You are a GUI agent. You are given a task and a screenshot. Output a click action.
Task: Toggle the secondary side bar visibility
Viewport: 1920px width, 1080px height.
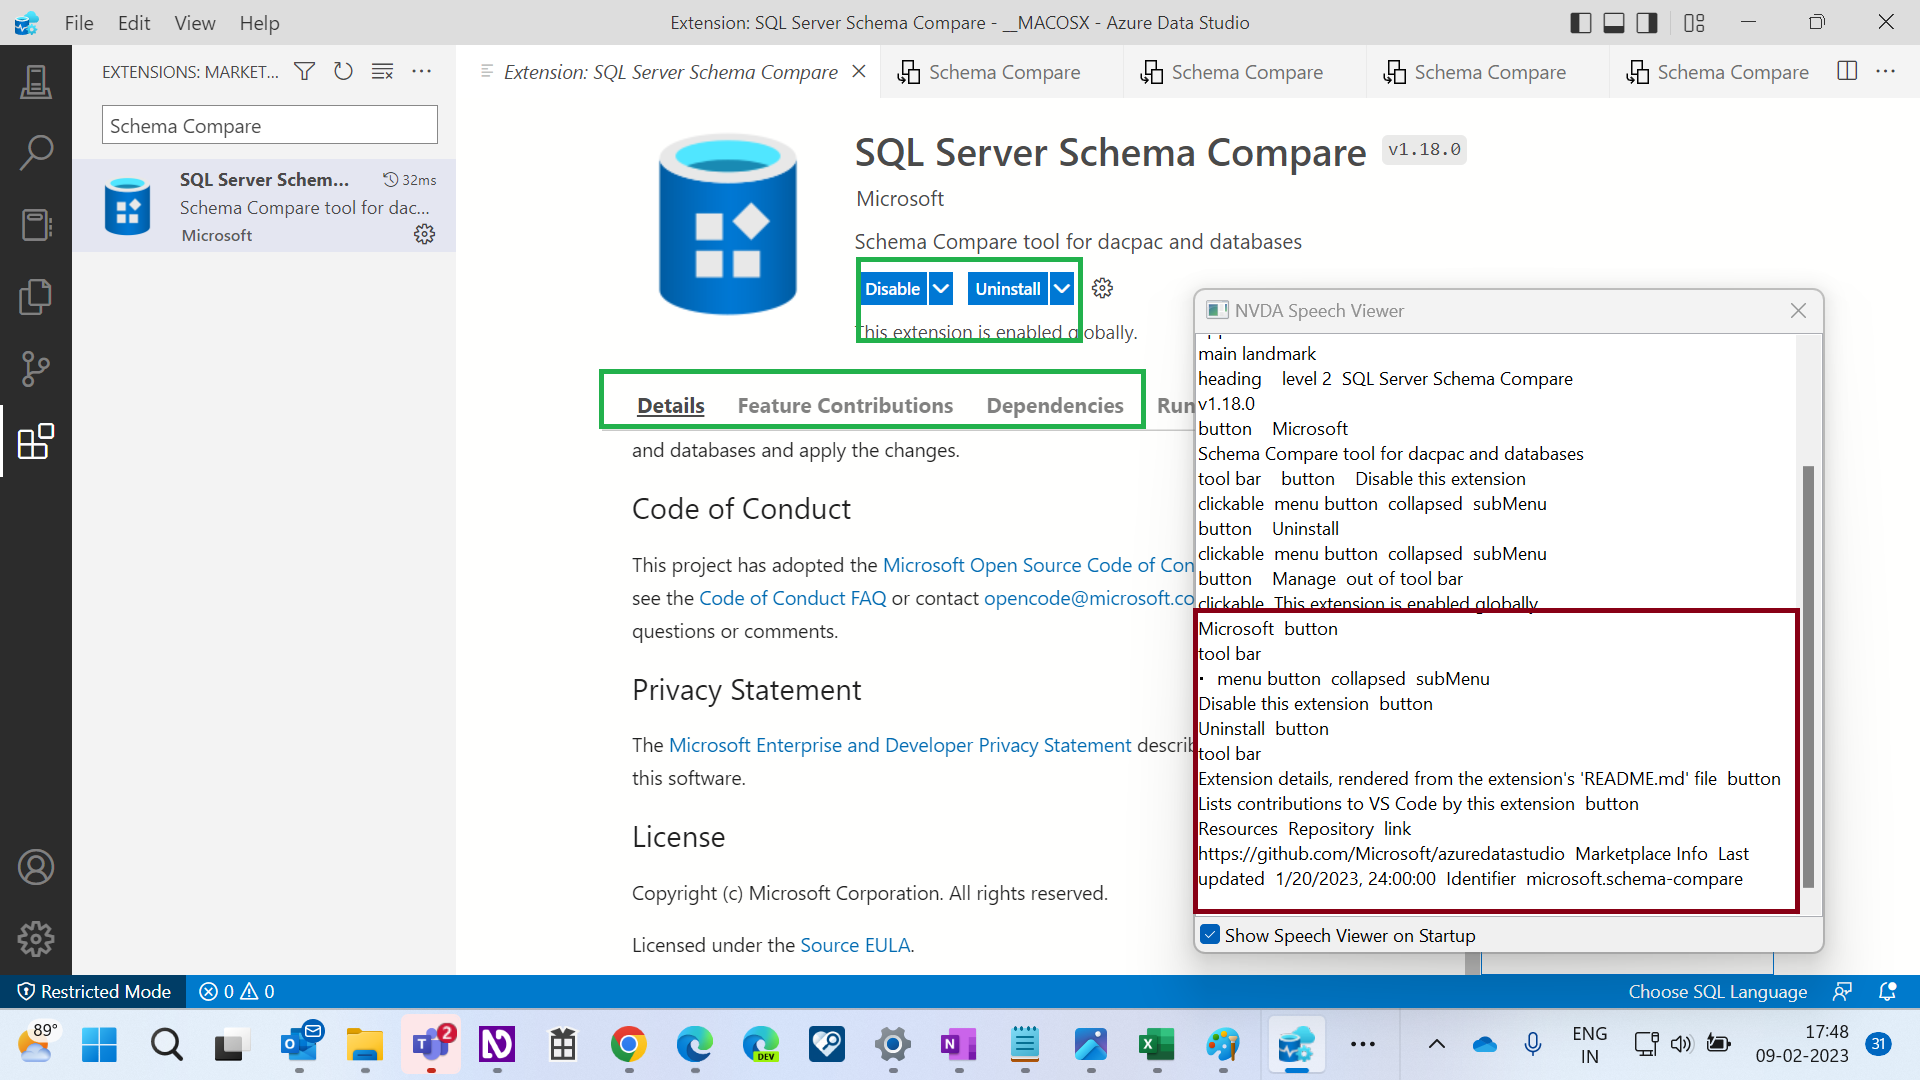pos(1646,22)
